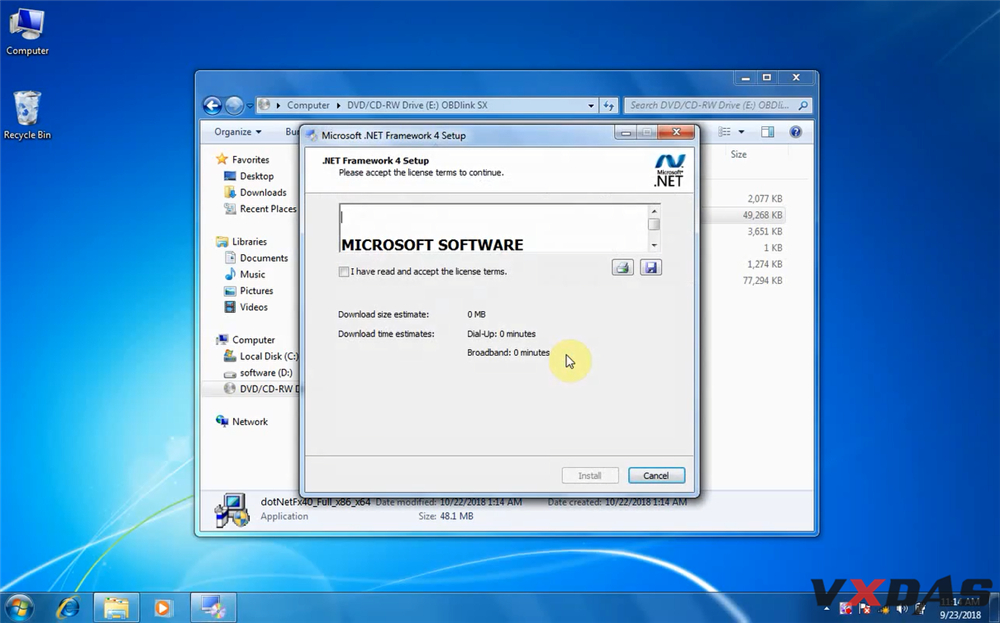Image resolution: width=1000 pixels, height=623 pixels.
Task: Select the file row sized 49,268 KB
Action: point(744,215)
